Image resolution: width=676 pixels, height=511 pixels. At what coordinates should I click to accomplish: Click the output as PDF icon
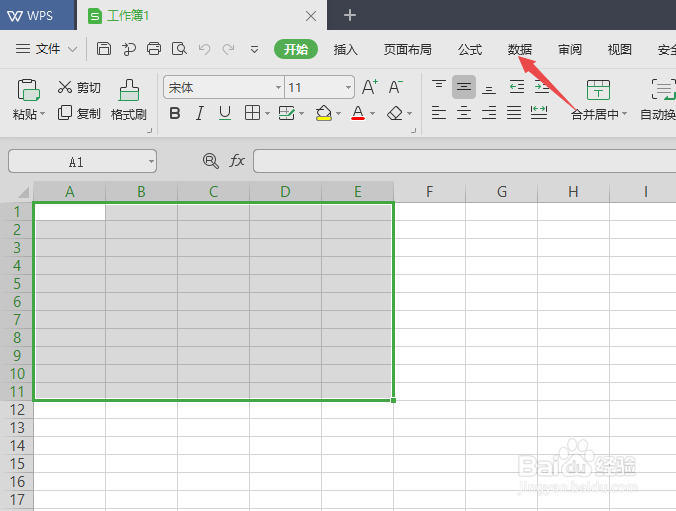point(128,49)
